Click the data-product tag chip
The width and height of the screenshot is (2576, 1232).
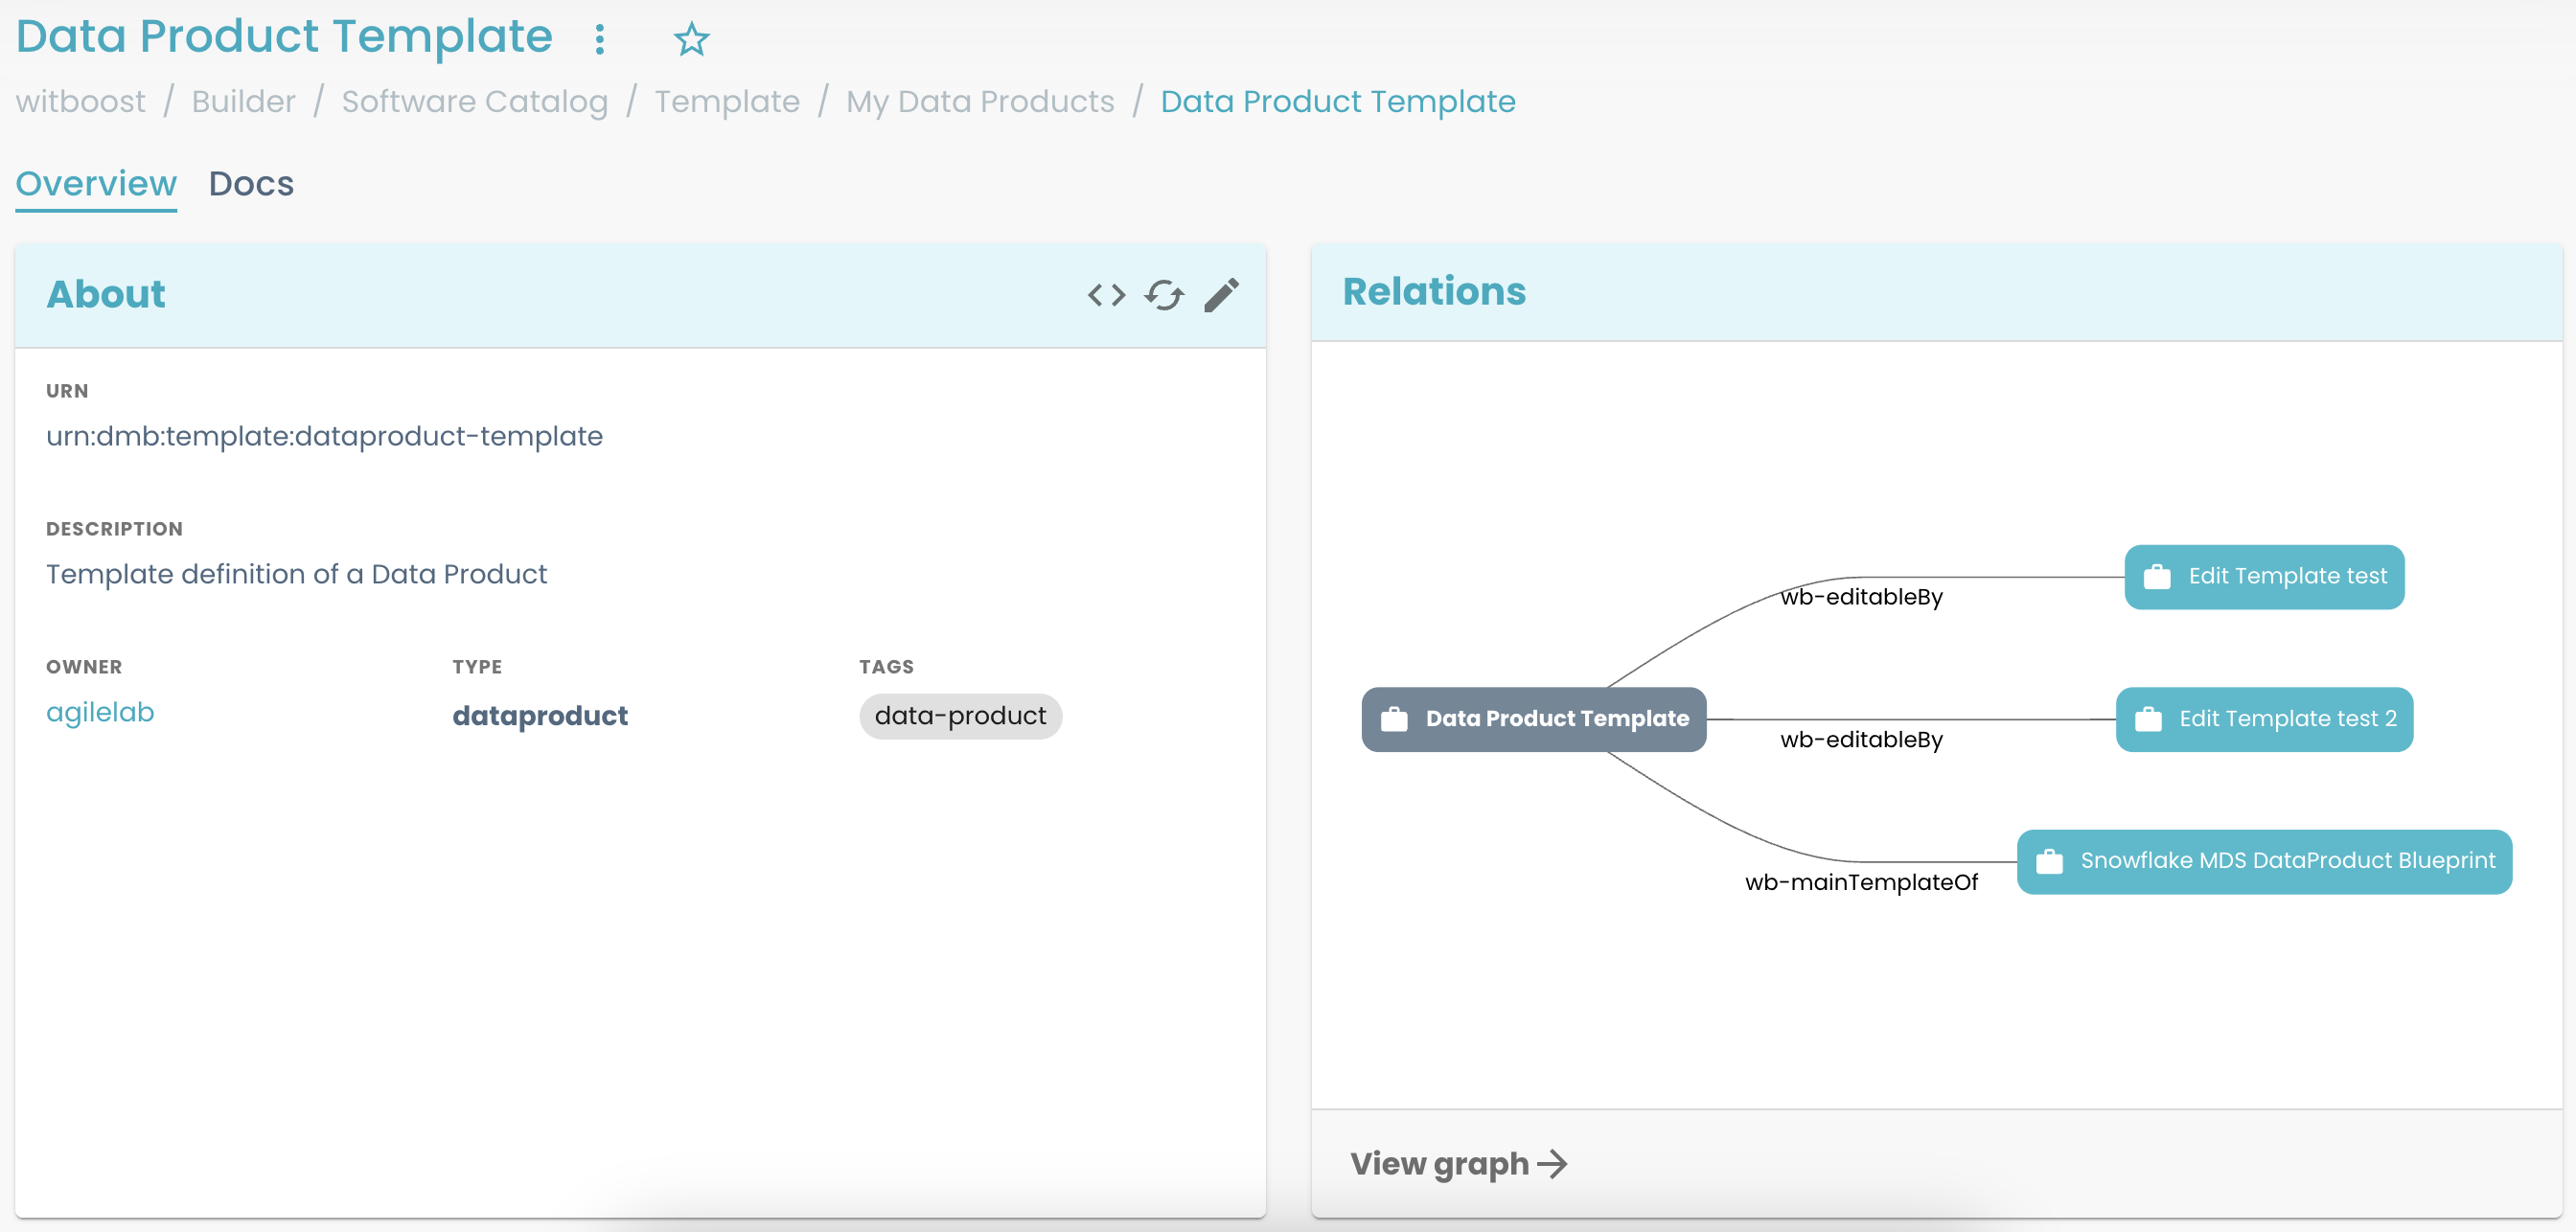click(960, 716)
